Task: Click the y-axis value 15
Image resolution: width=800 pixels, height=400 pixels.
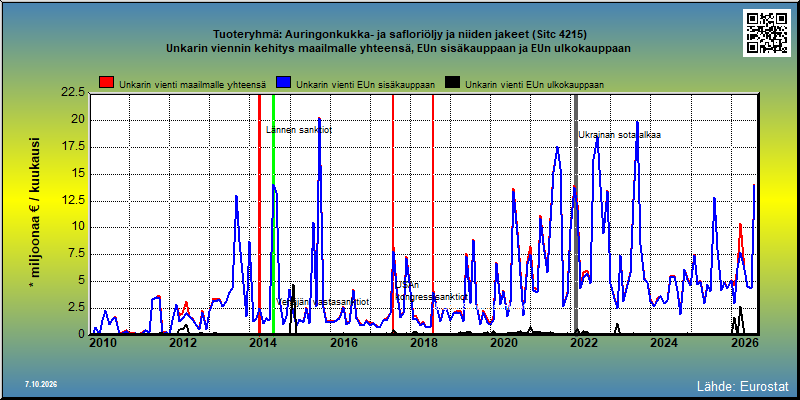Action: click(78, 173)
